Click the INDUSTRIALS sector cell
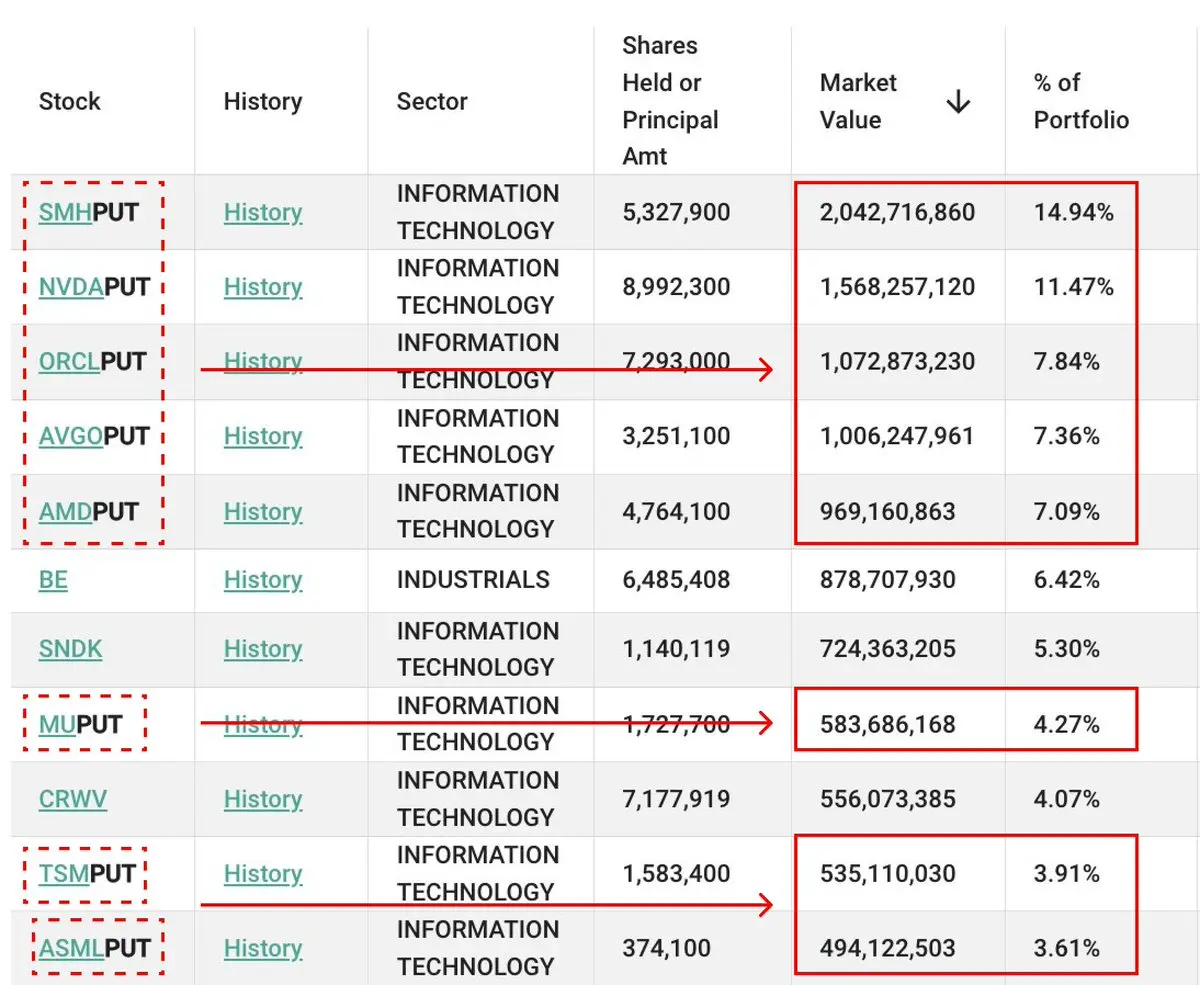1200x985 pixels. (x=473, y=580)
